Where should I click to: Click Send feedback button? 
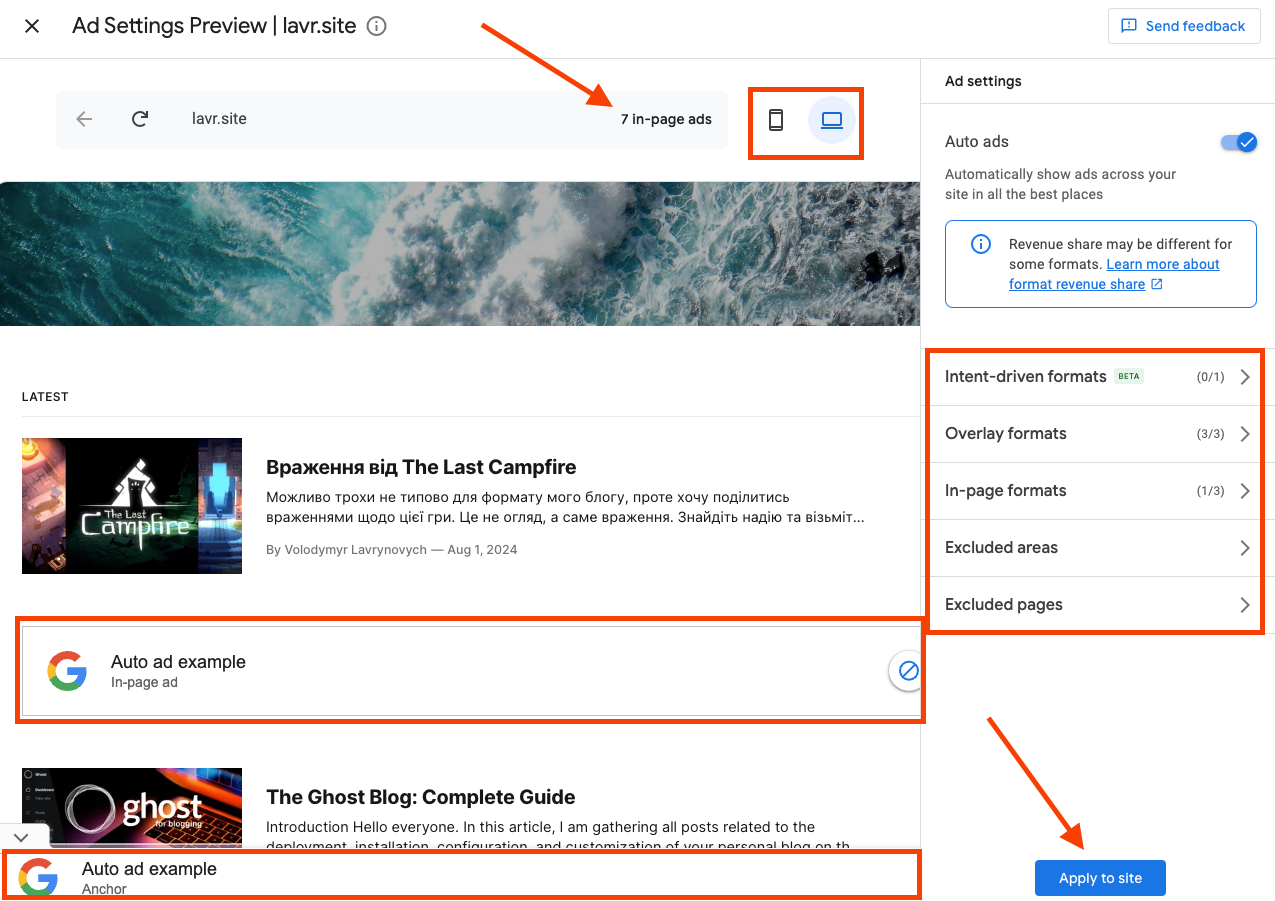click(1183, 26)
